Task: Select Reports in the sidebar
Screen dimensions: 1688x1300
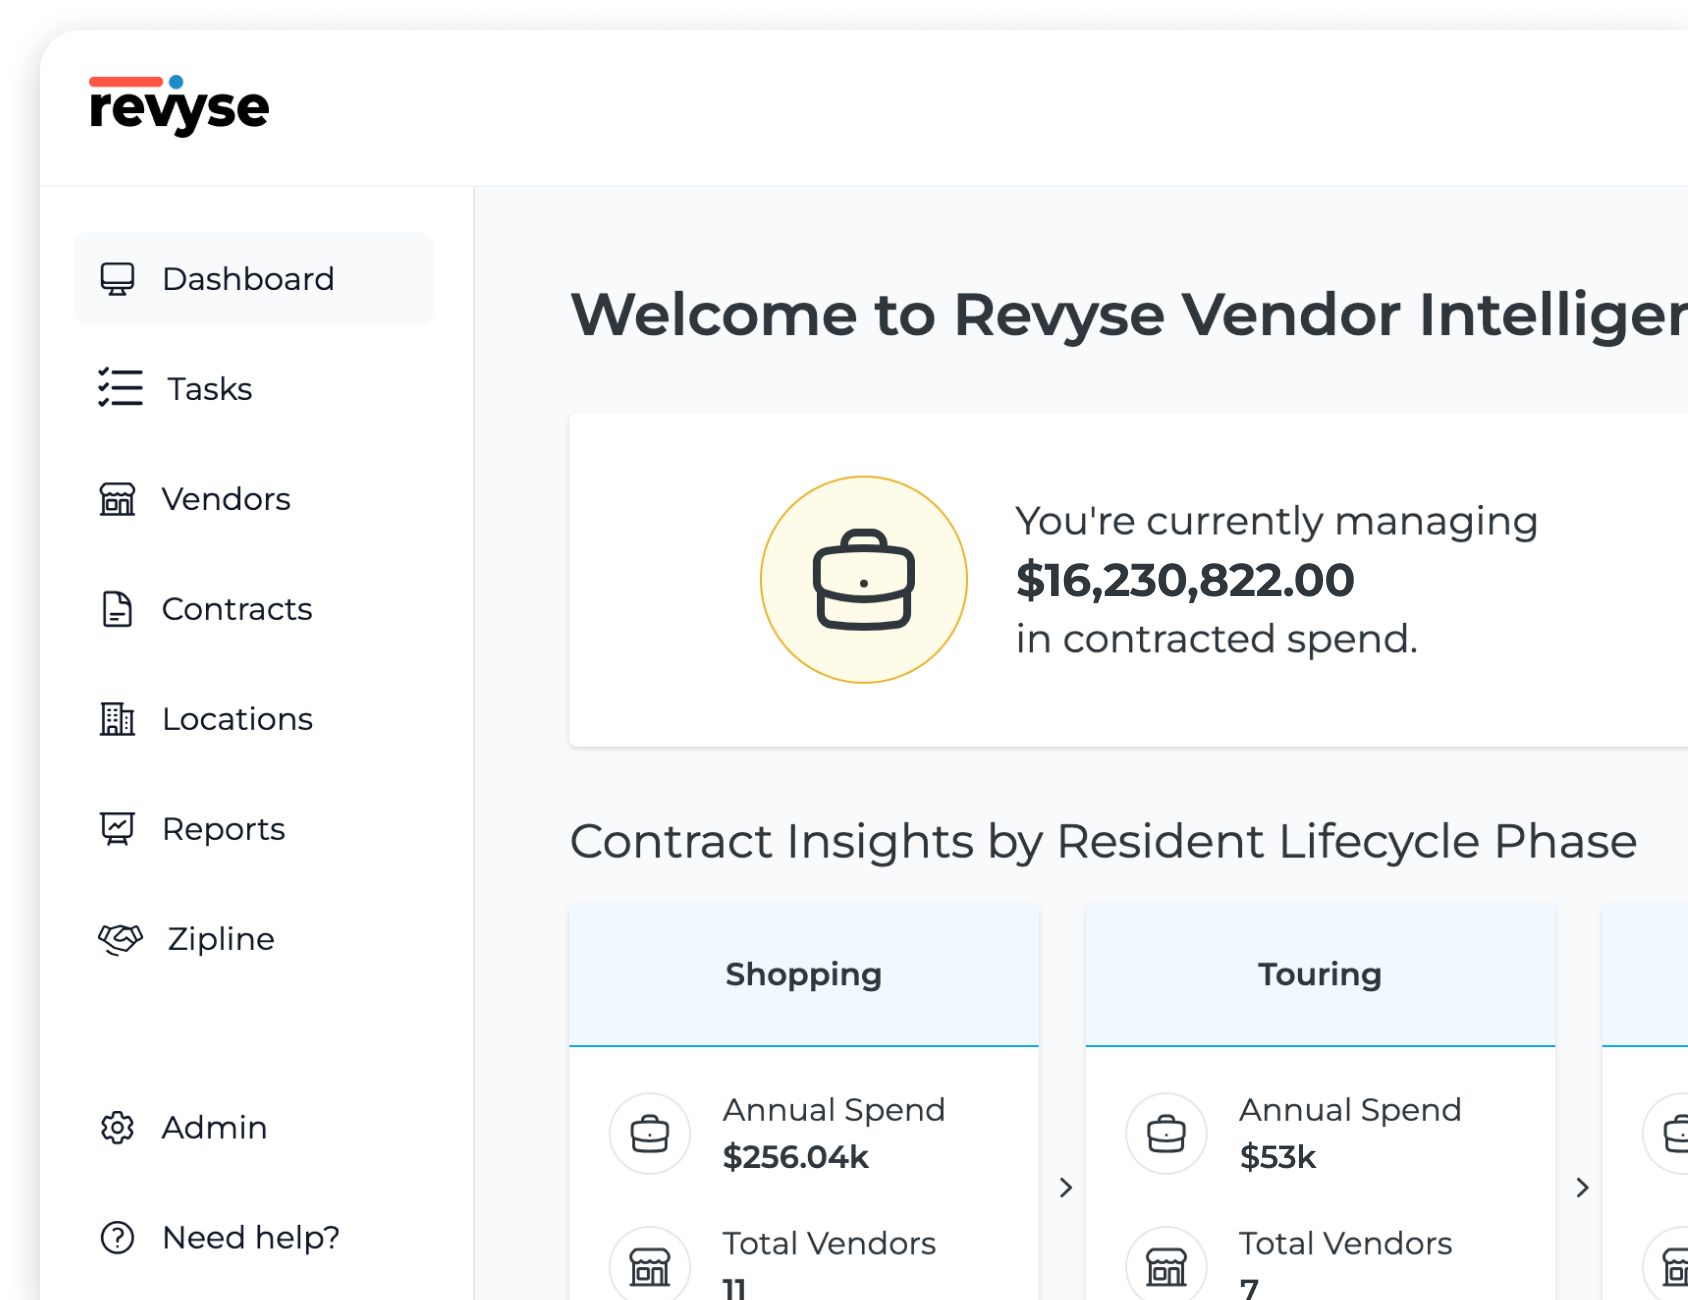Action: pyautogui.click(x=253, y=828)
